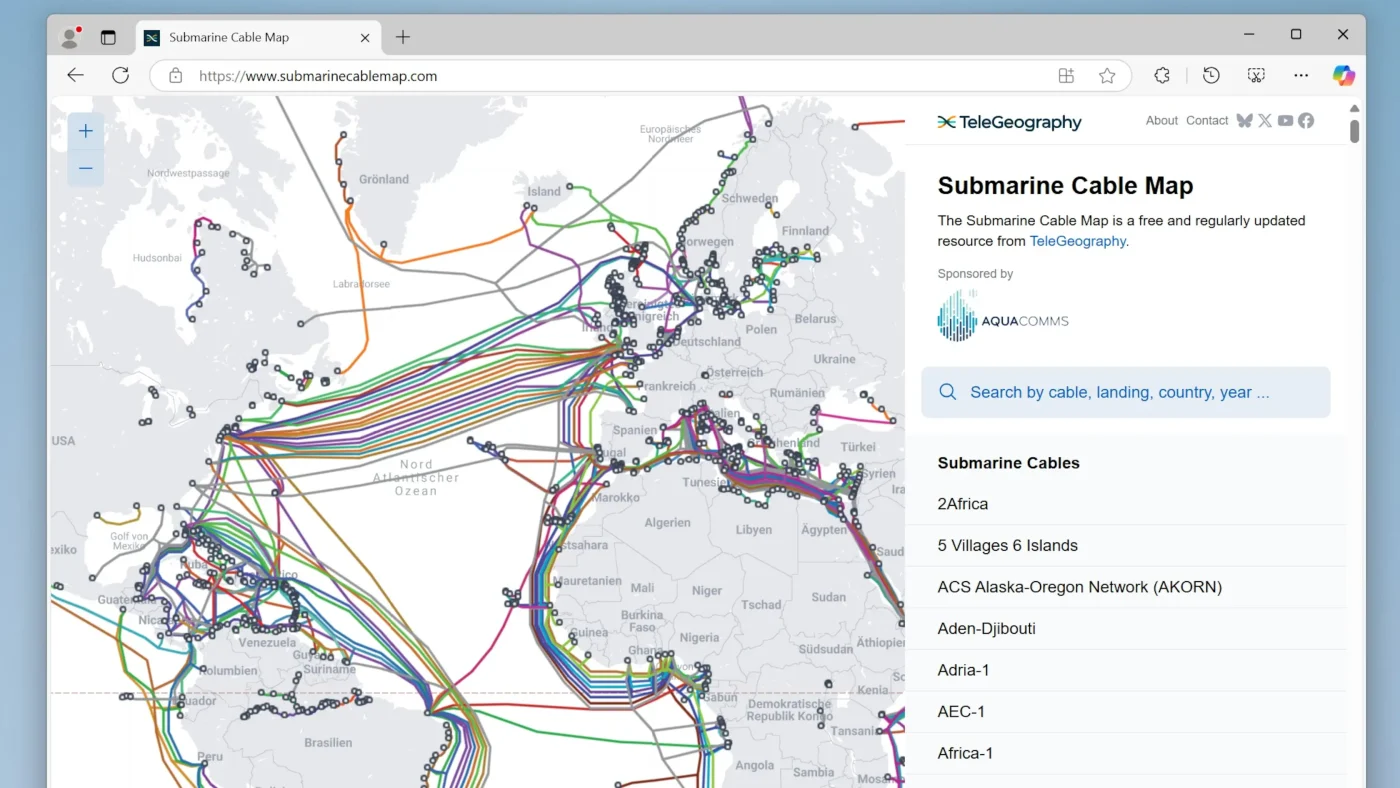Click the Labradorsee map label

click(x=361, y=284)
